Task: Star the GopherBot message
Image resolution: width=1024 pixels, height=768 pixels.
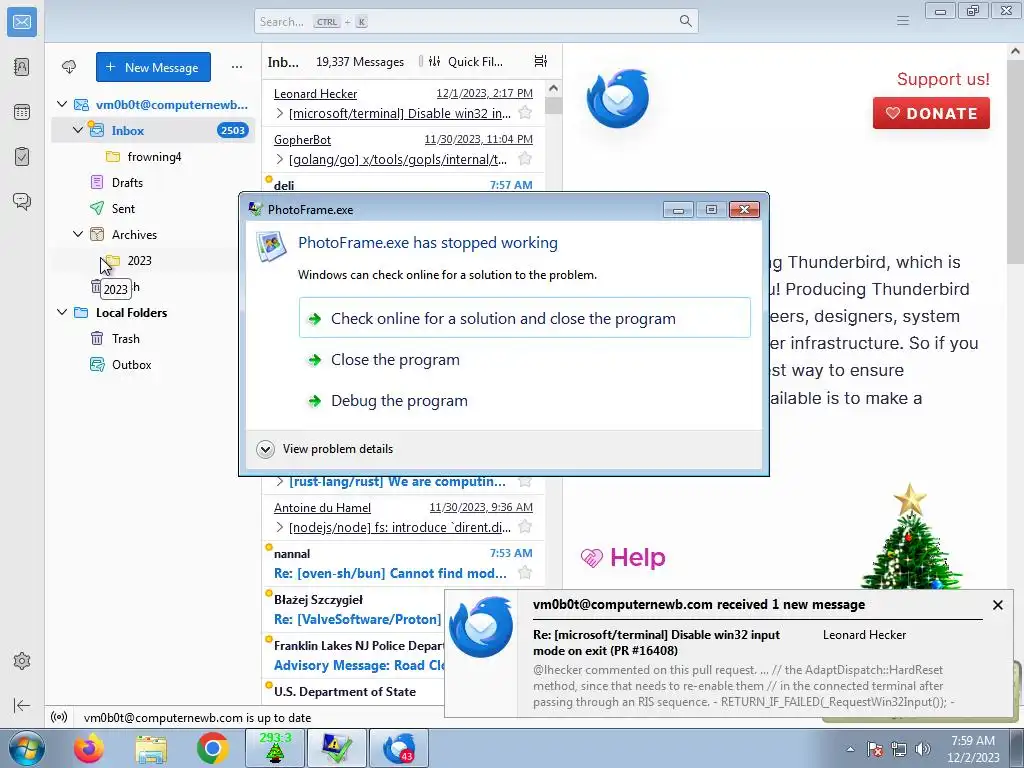Action: [524, 159]
